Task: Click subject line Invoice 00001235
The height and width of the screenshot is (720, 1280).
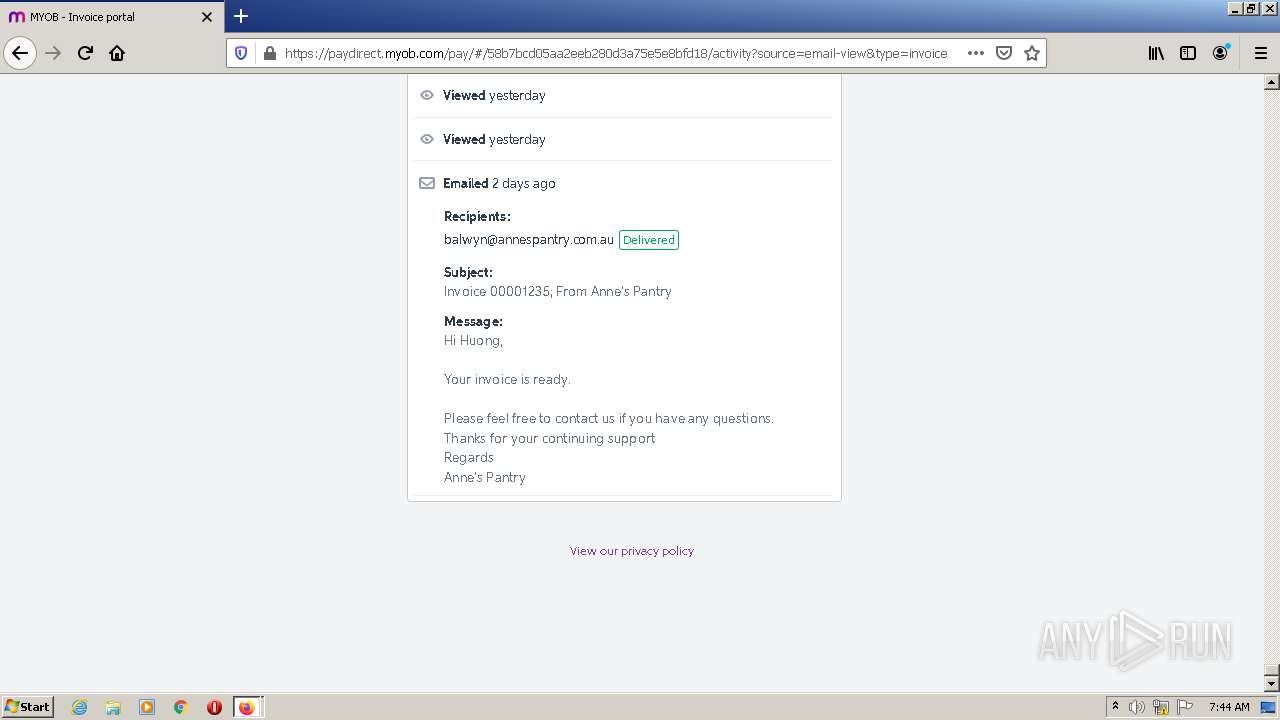Action: 558,291
